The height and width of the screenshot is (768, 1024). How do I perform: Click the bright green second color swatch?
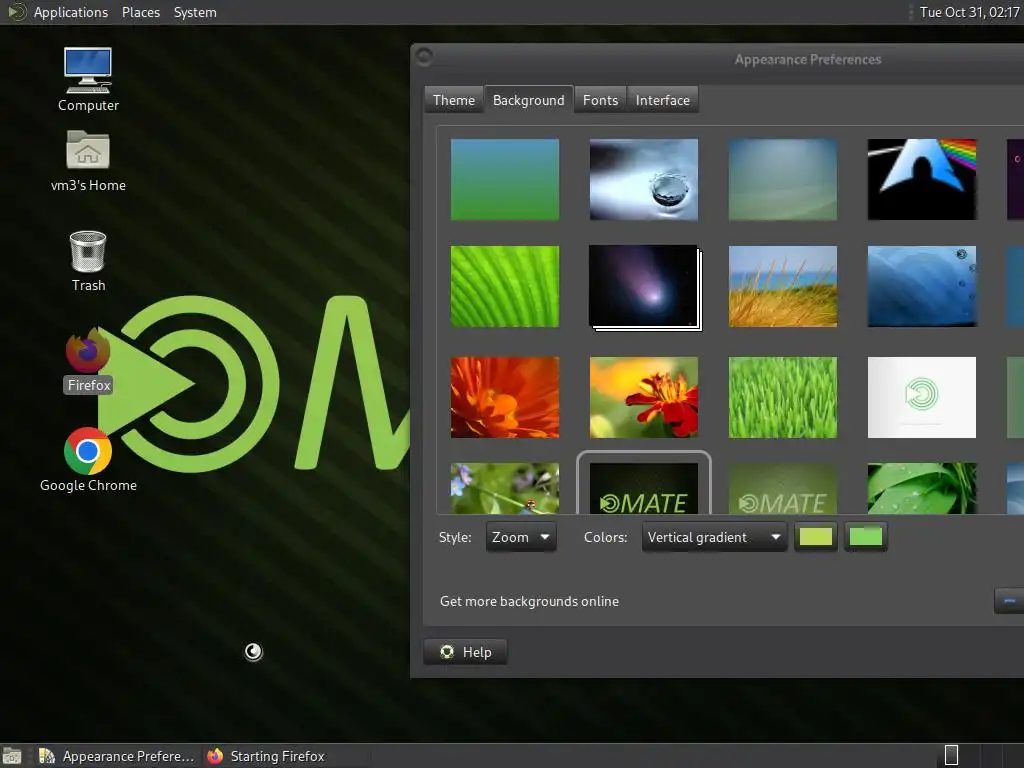[x=865, y=537]
